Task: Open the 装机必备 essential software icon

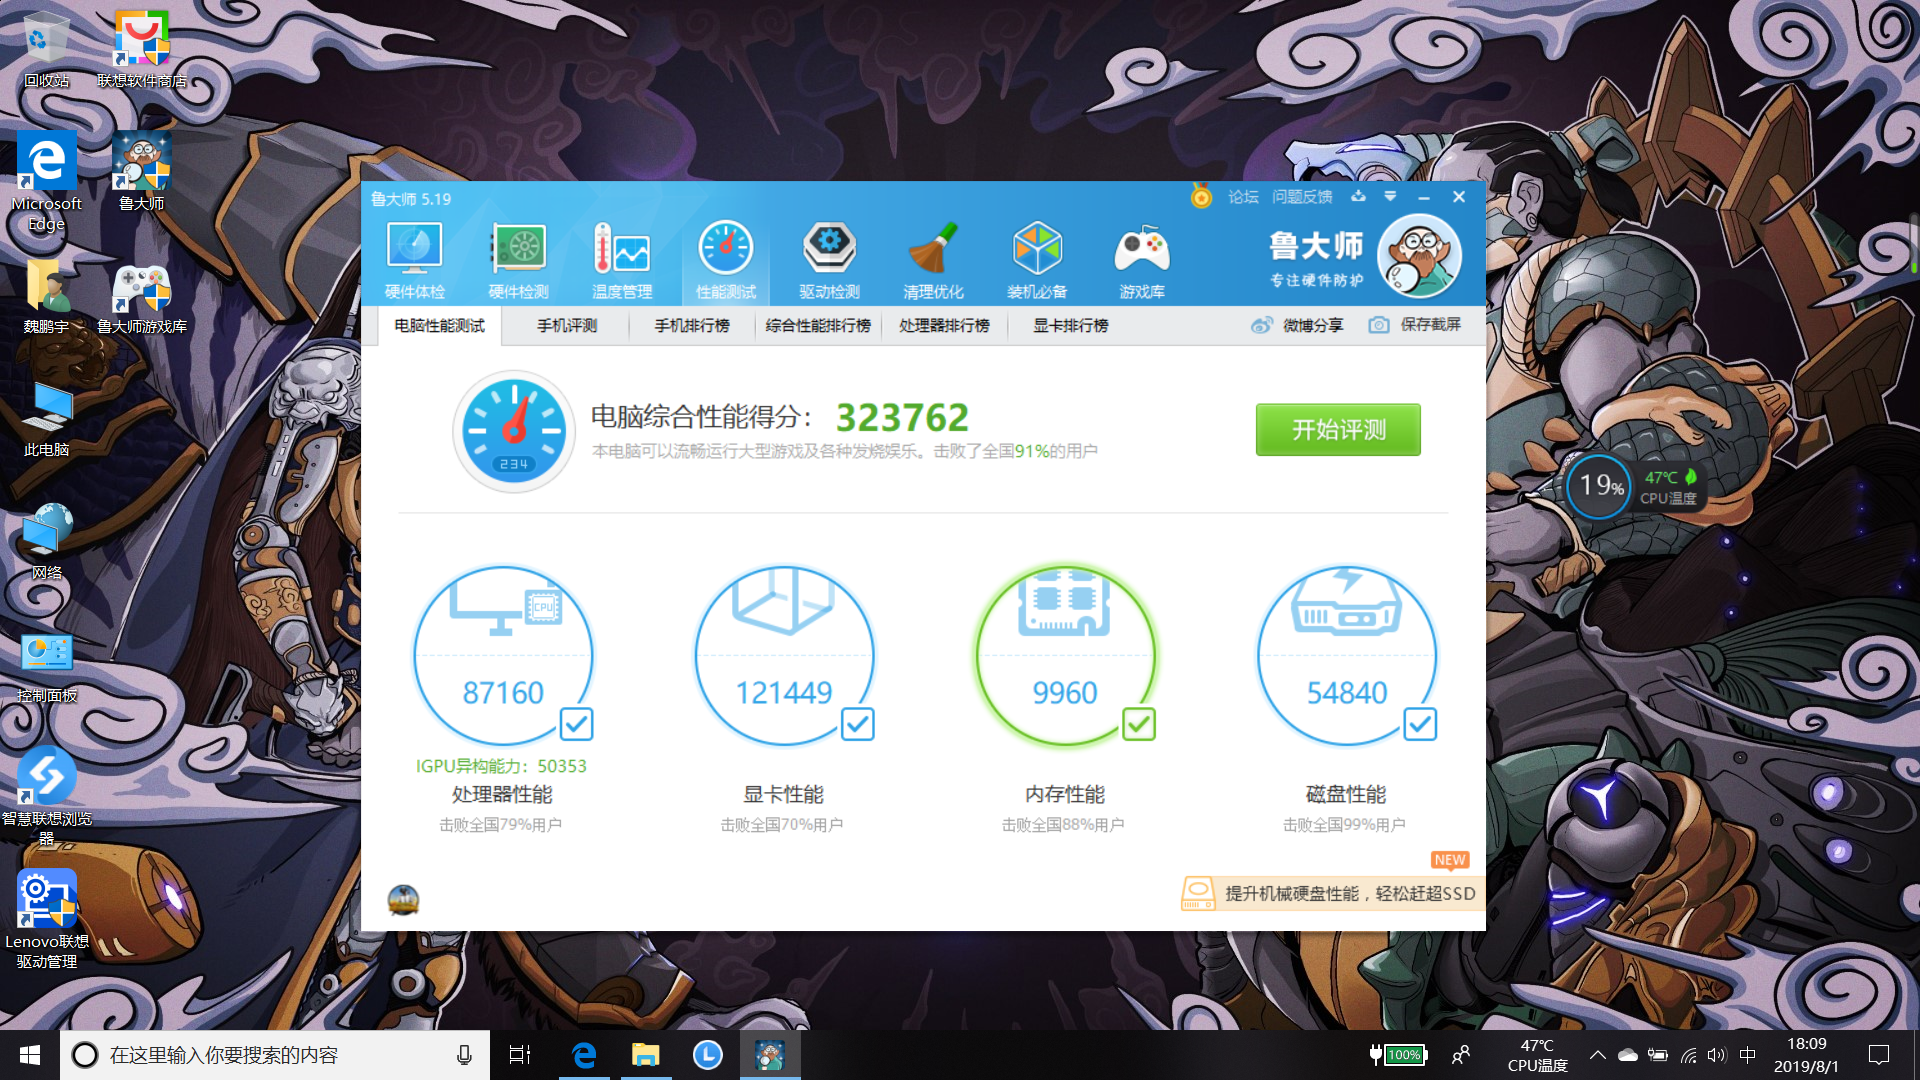Action: click(x=1037, y=260)
